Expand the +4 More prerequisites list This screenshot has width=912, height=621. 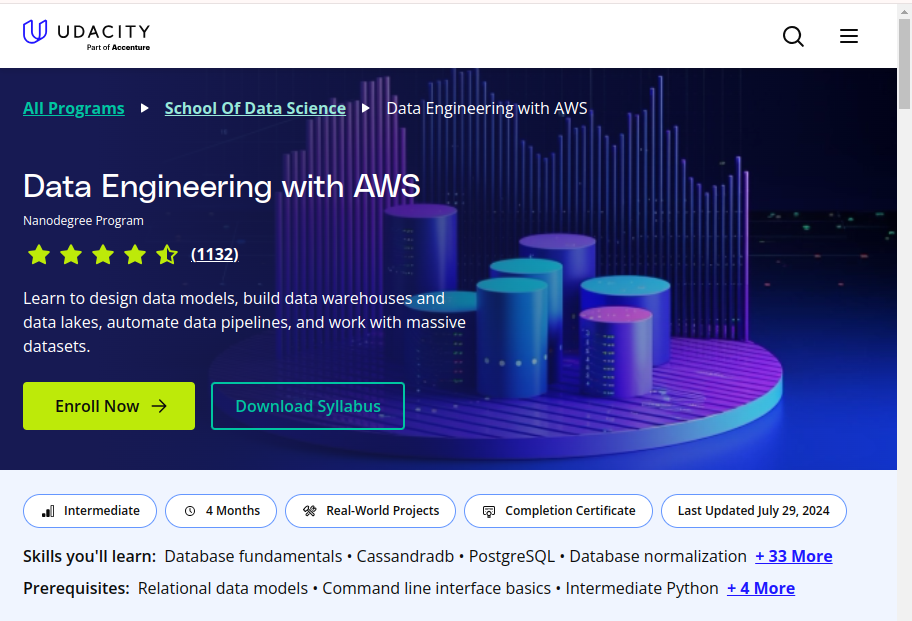point(760,588)
